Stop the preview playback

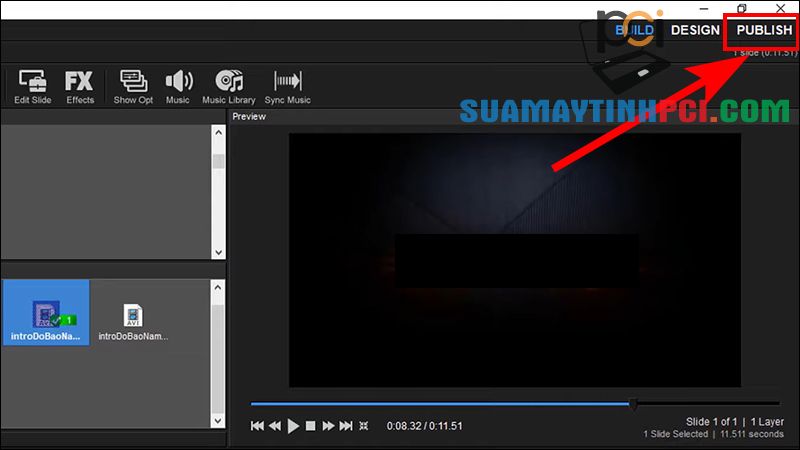click(310, 426)
